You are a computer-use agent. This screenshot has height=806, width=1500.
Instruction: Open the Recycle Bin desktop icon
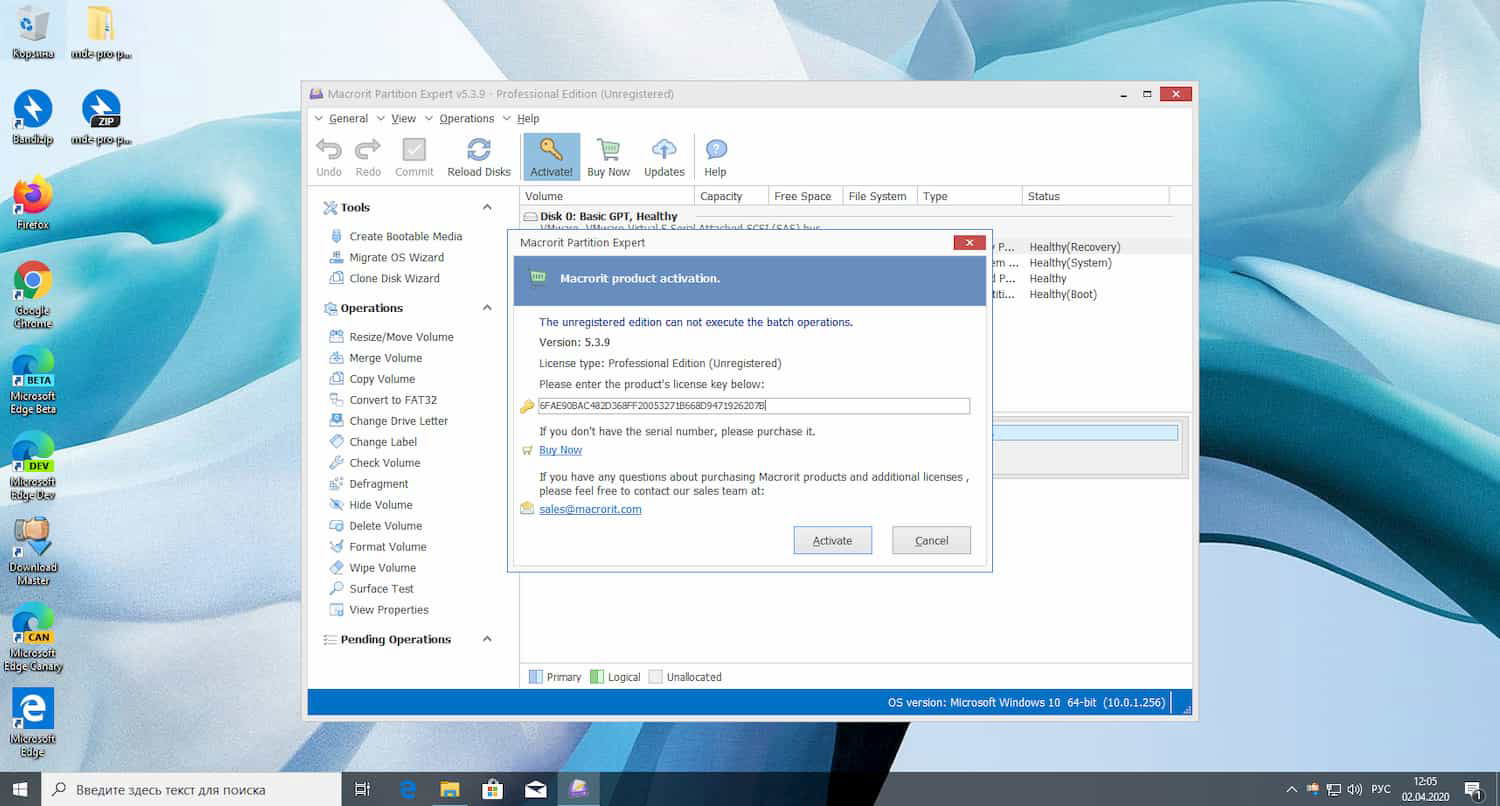click(33, 32)
